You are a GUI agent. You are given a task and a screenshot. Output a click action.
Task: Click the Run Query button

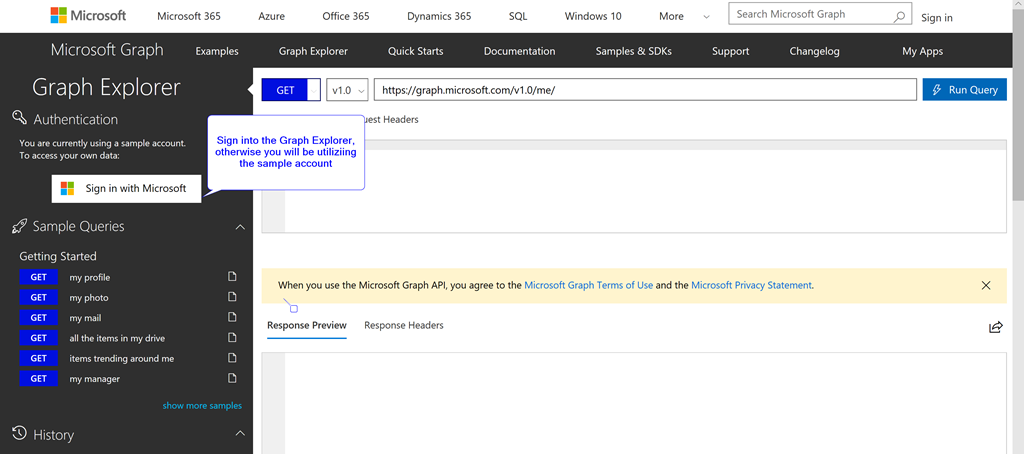click(x=965, y=90)
